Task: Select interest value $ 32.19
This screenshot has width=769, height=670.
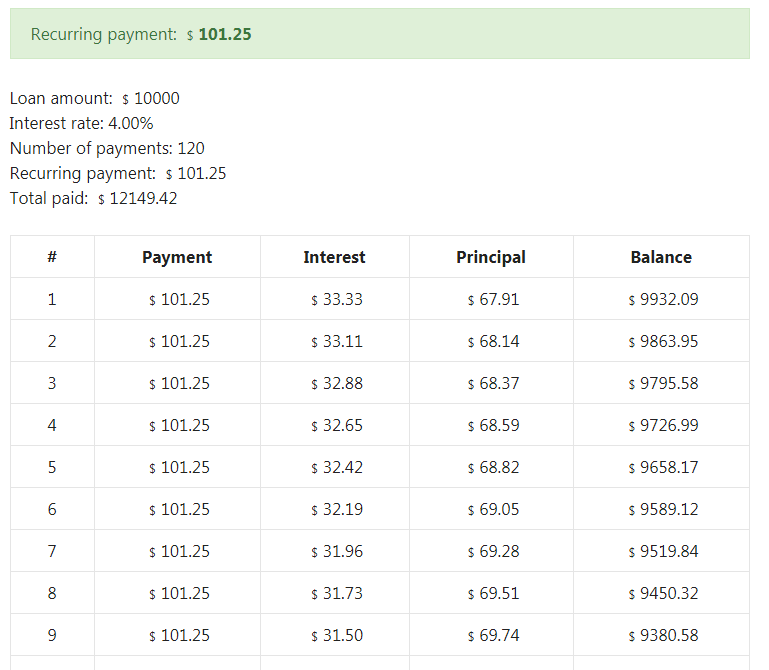Action: (x=337, y=510)
